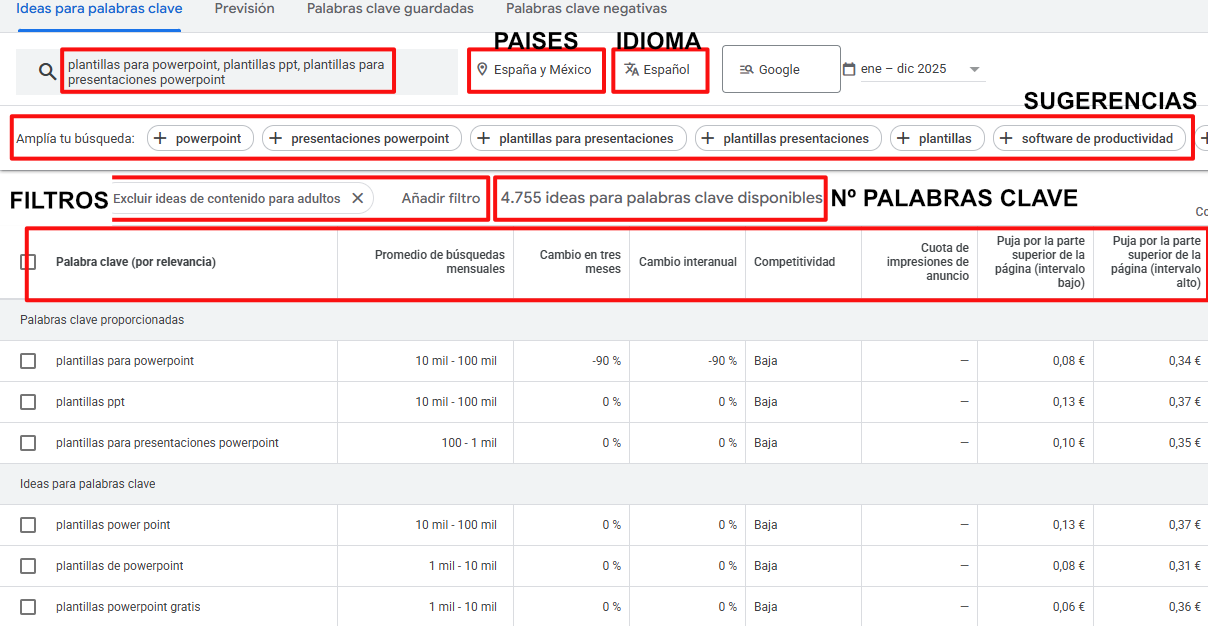Click the Google search network icon
This screenshot has width=1208, height=626.
point(746,70)
